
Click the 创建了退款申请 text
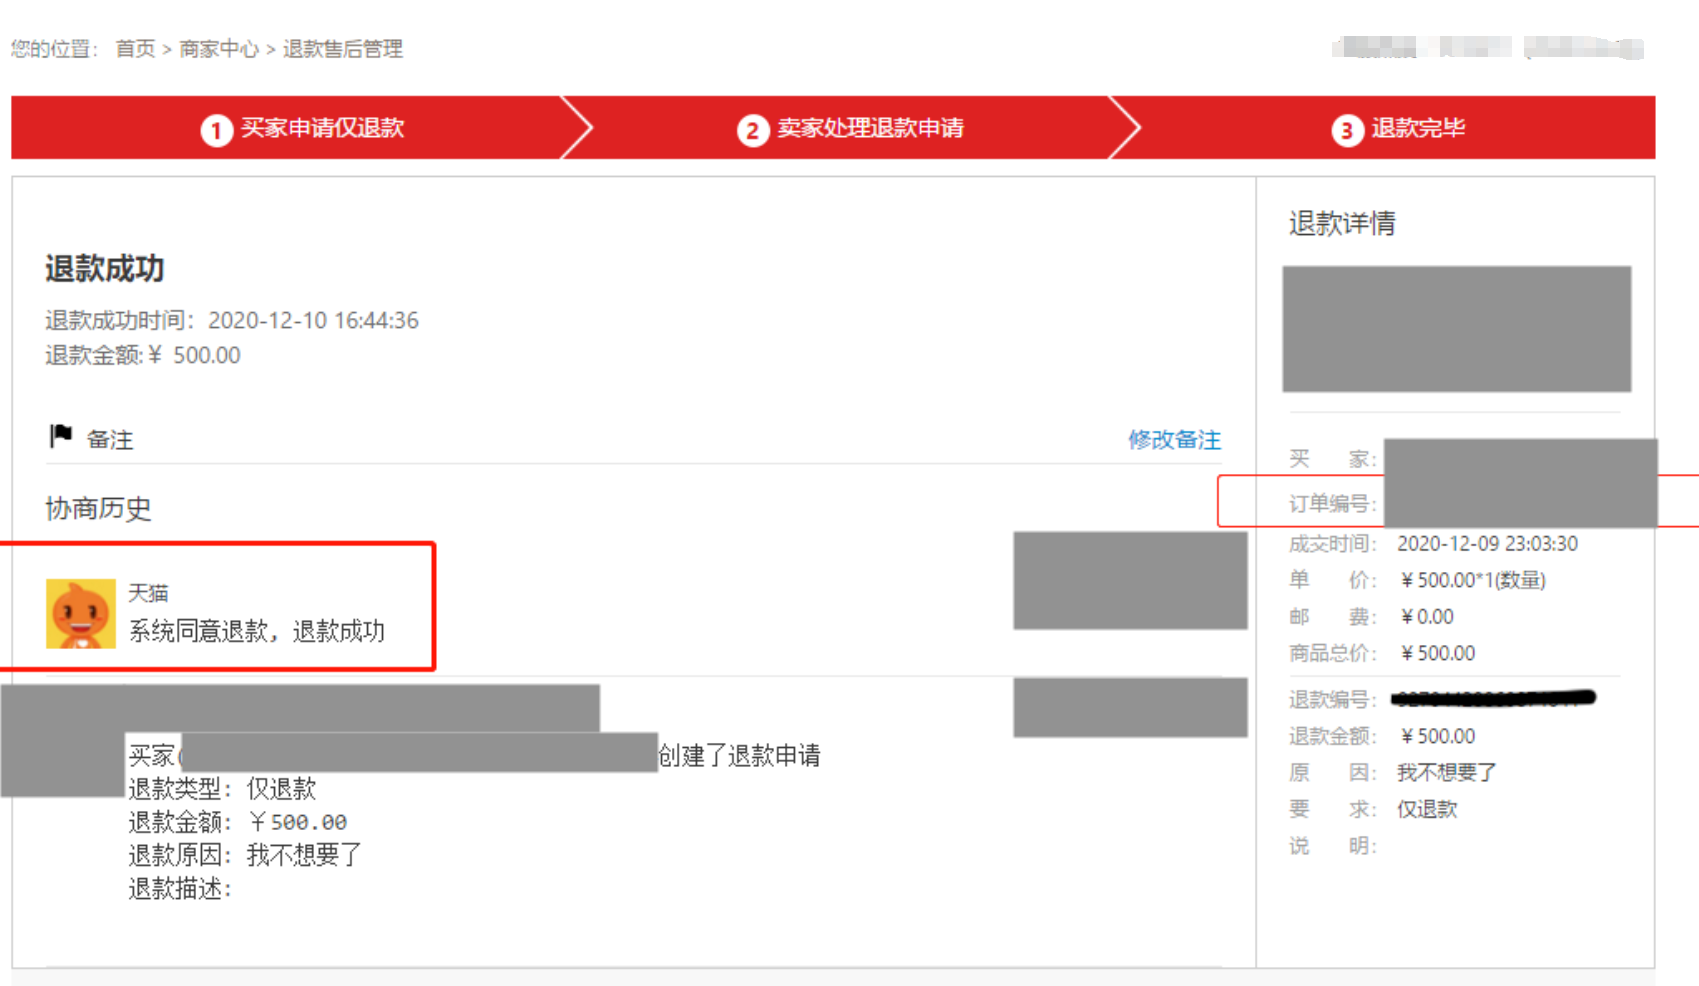pyautogui.click(x=739, y=756)
